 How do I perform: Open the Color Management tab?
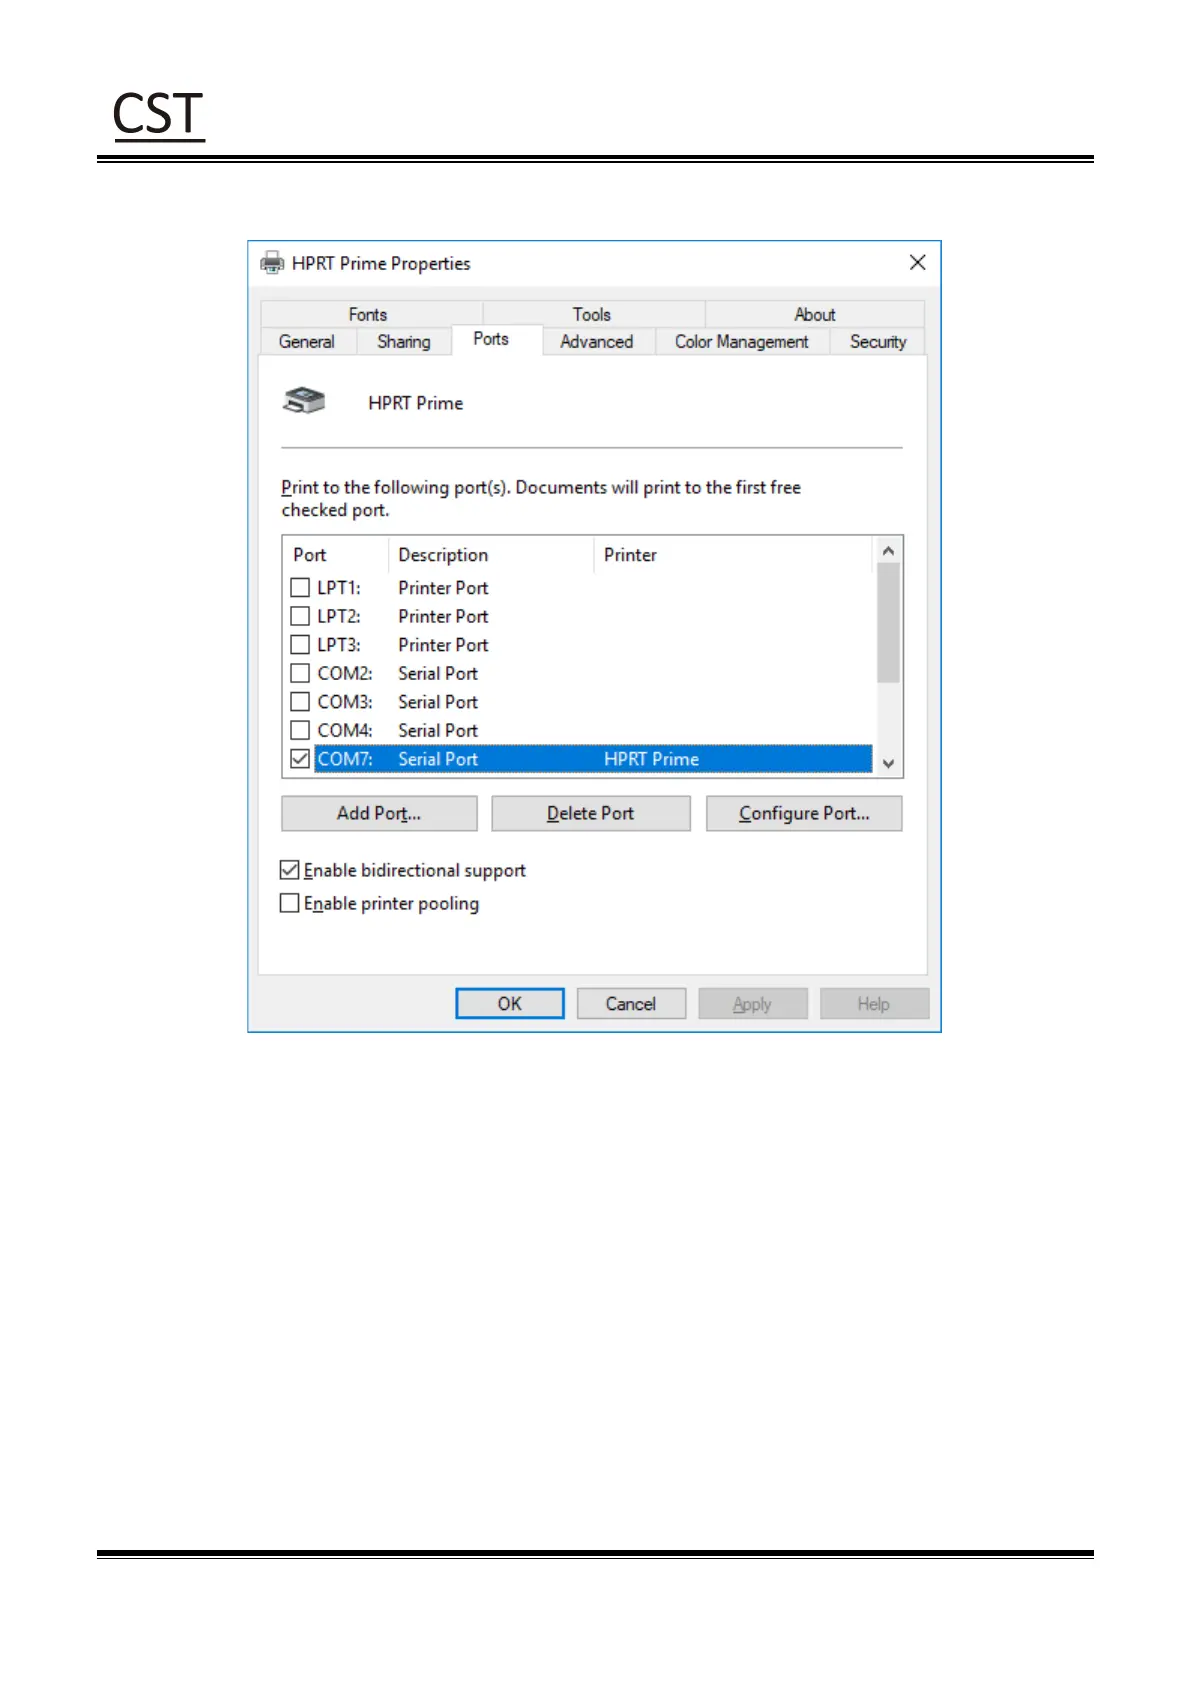[x=742, y=341]
